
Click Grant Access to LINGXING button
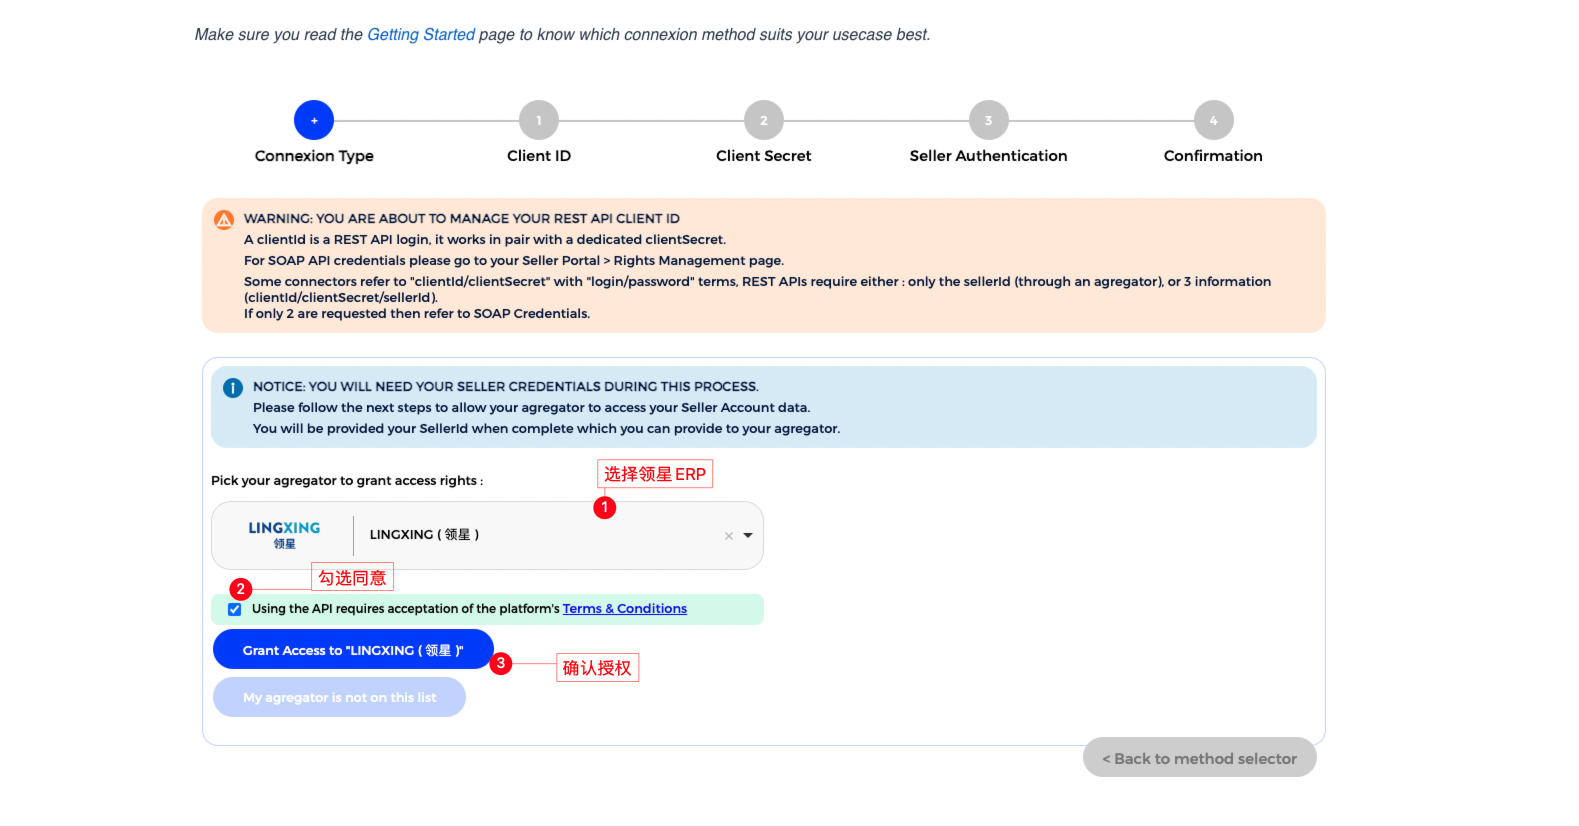353,649
